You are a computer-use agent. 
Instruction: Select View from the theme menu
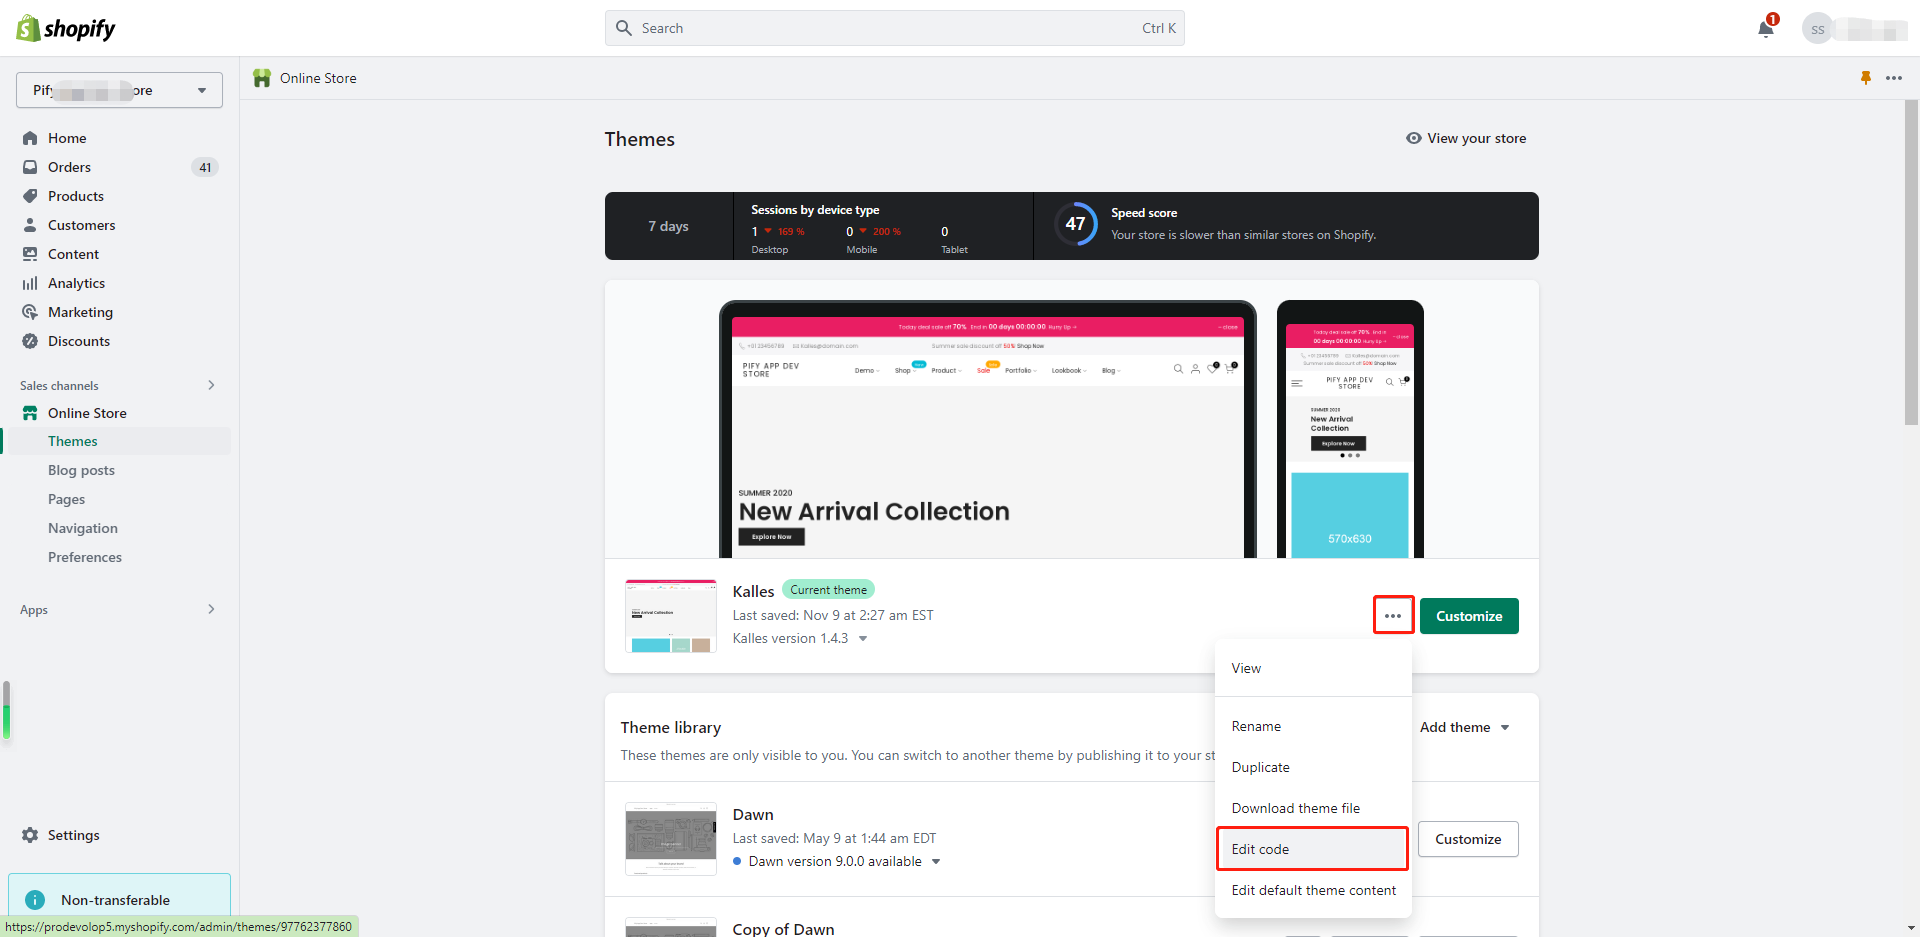tap(1313, 668)
